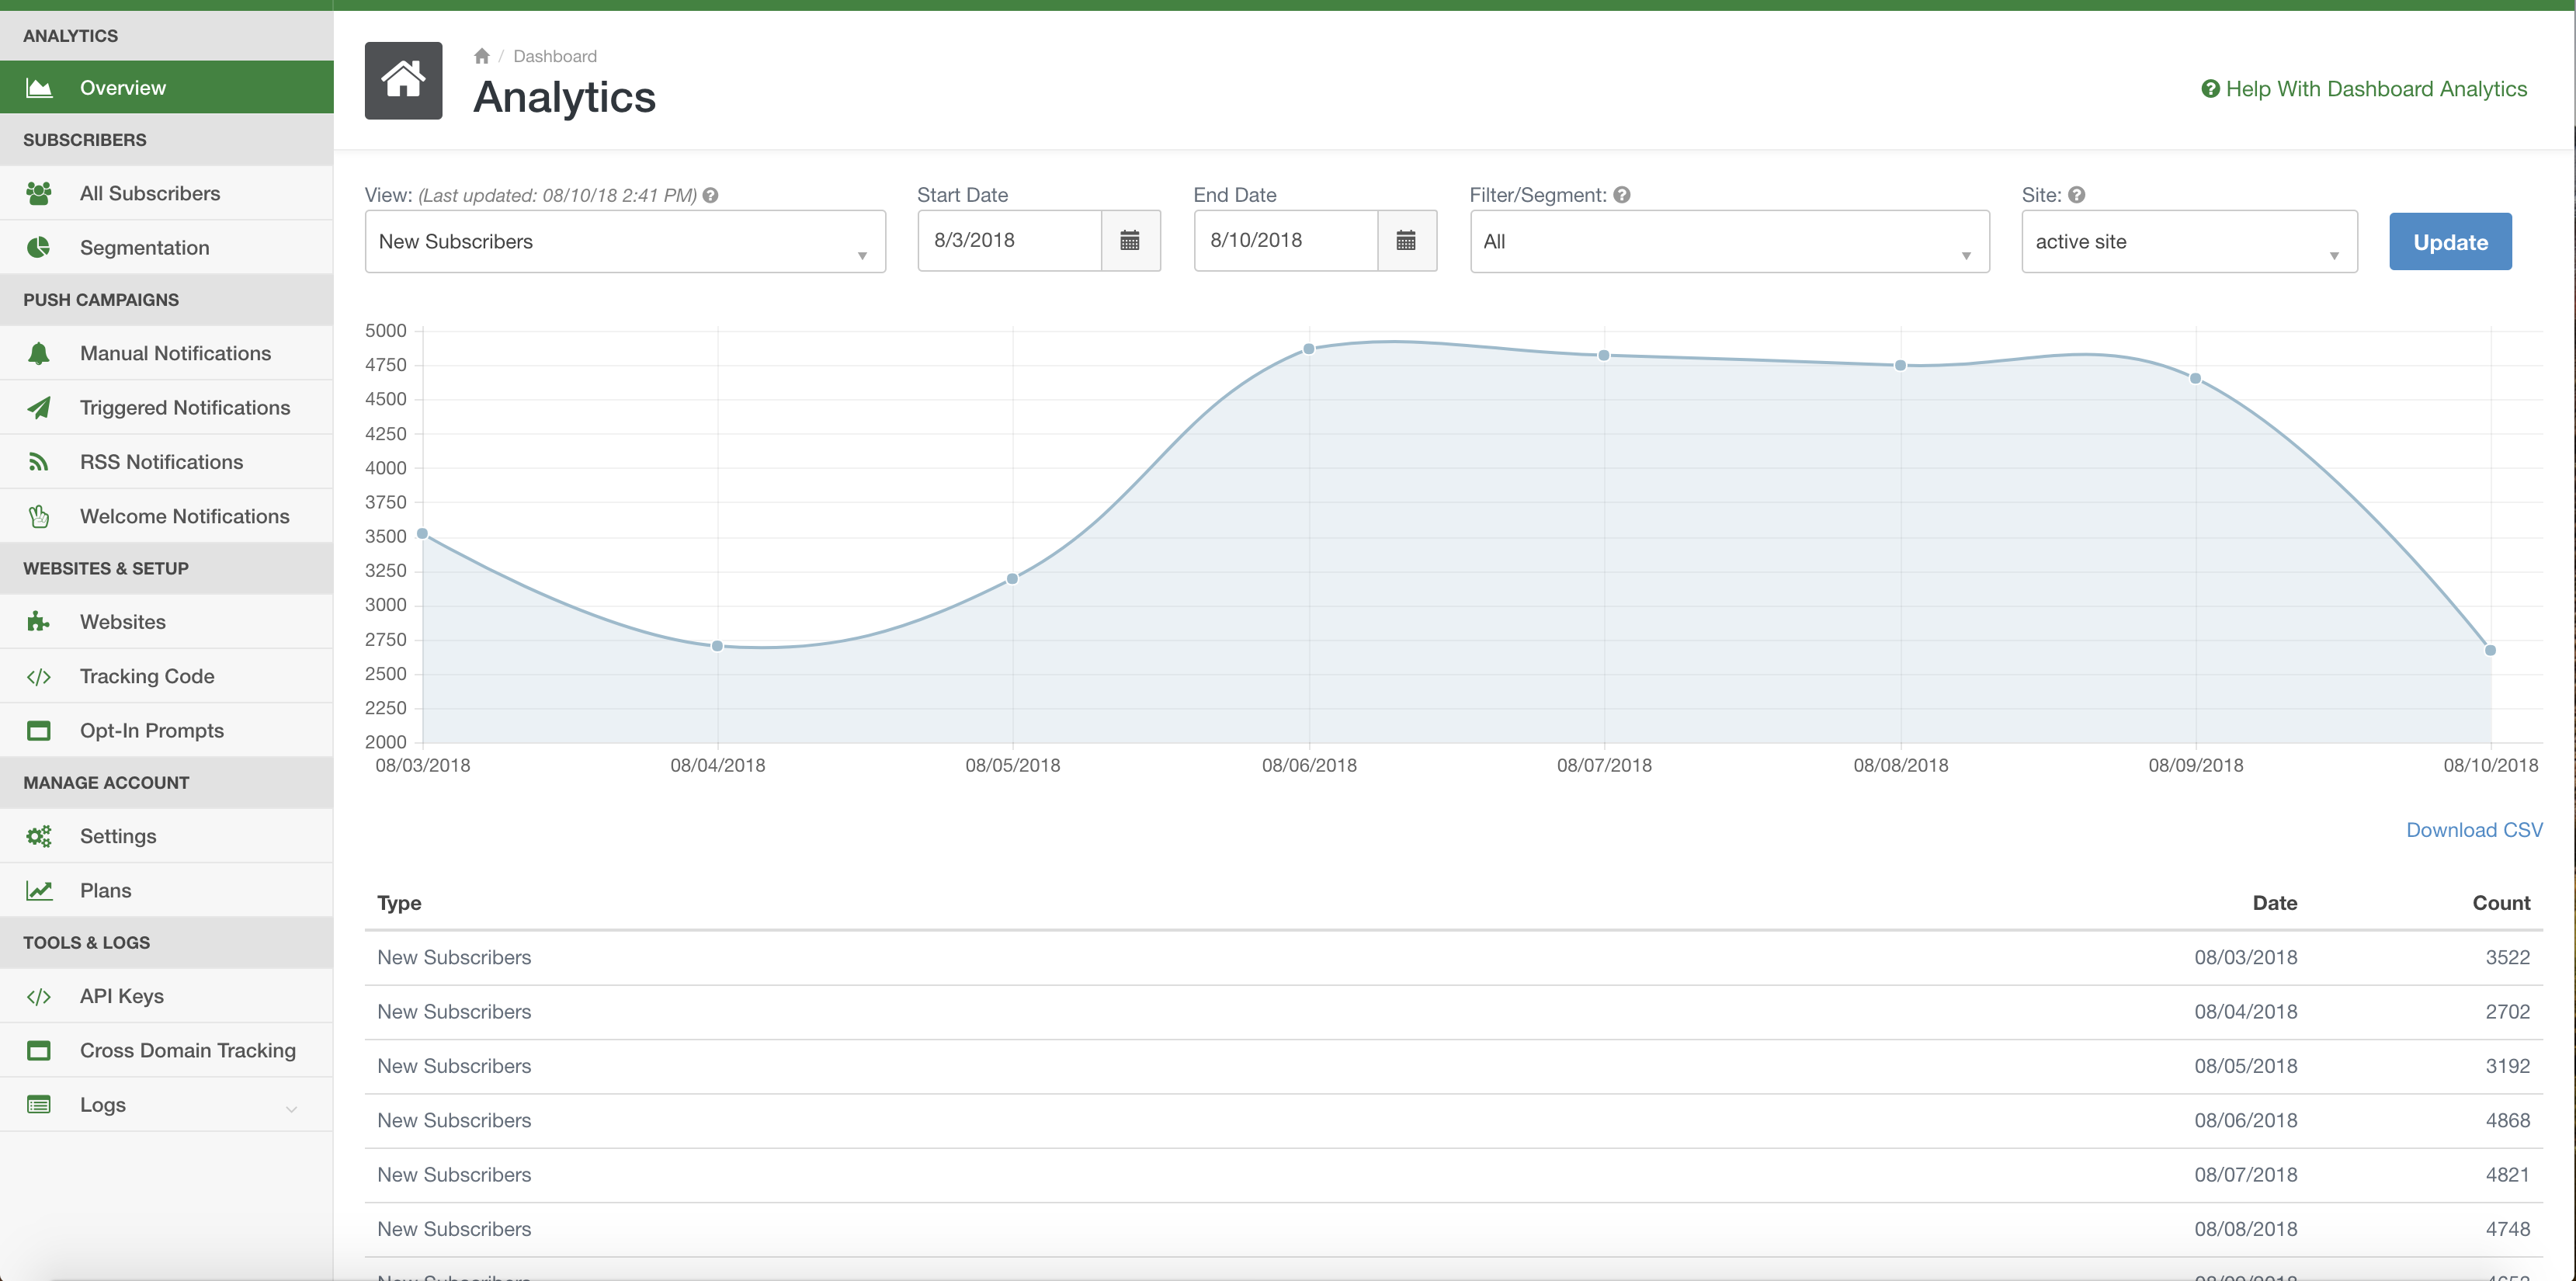
Task: Click the 08/06/2018 data point on chart
Action: pos(1308,349)
